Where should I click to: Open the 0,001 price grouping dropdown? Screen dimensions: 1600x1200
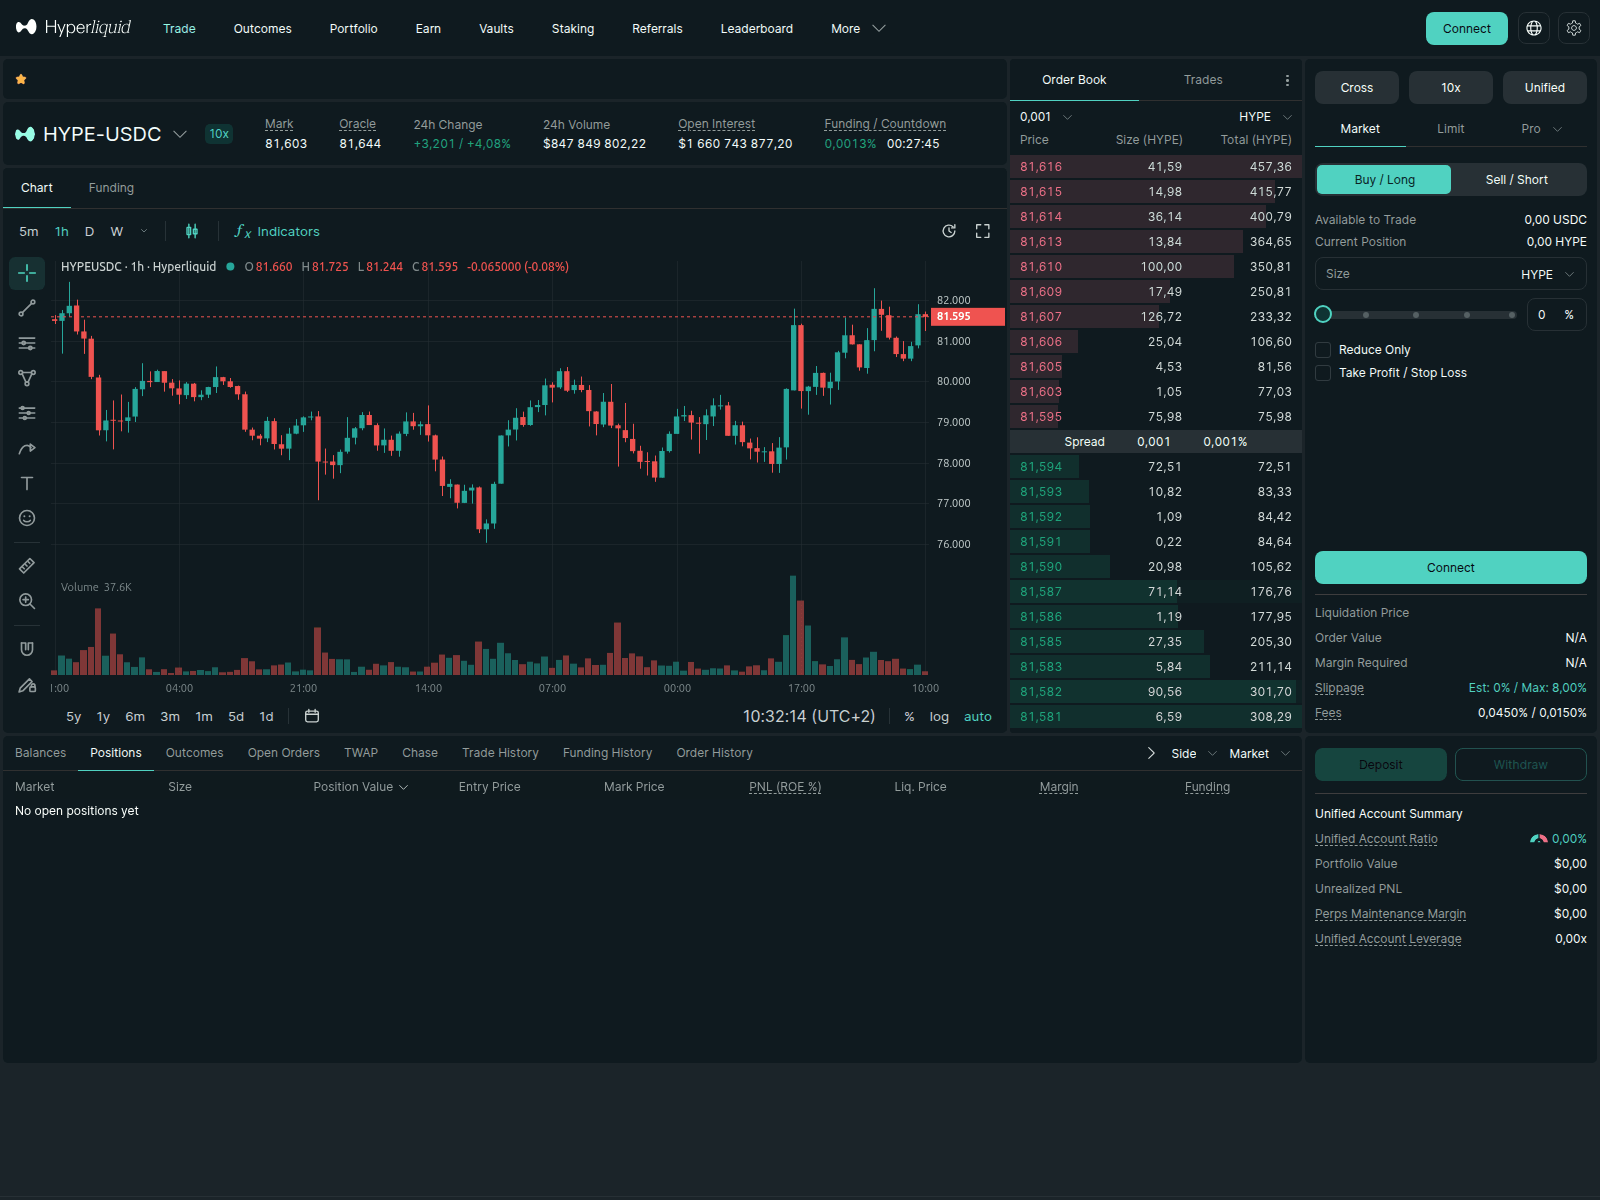(1046, 117)
